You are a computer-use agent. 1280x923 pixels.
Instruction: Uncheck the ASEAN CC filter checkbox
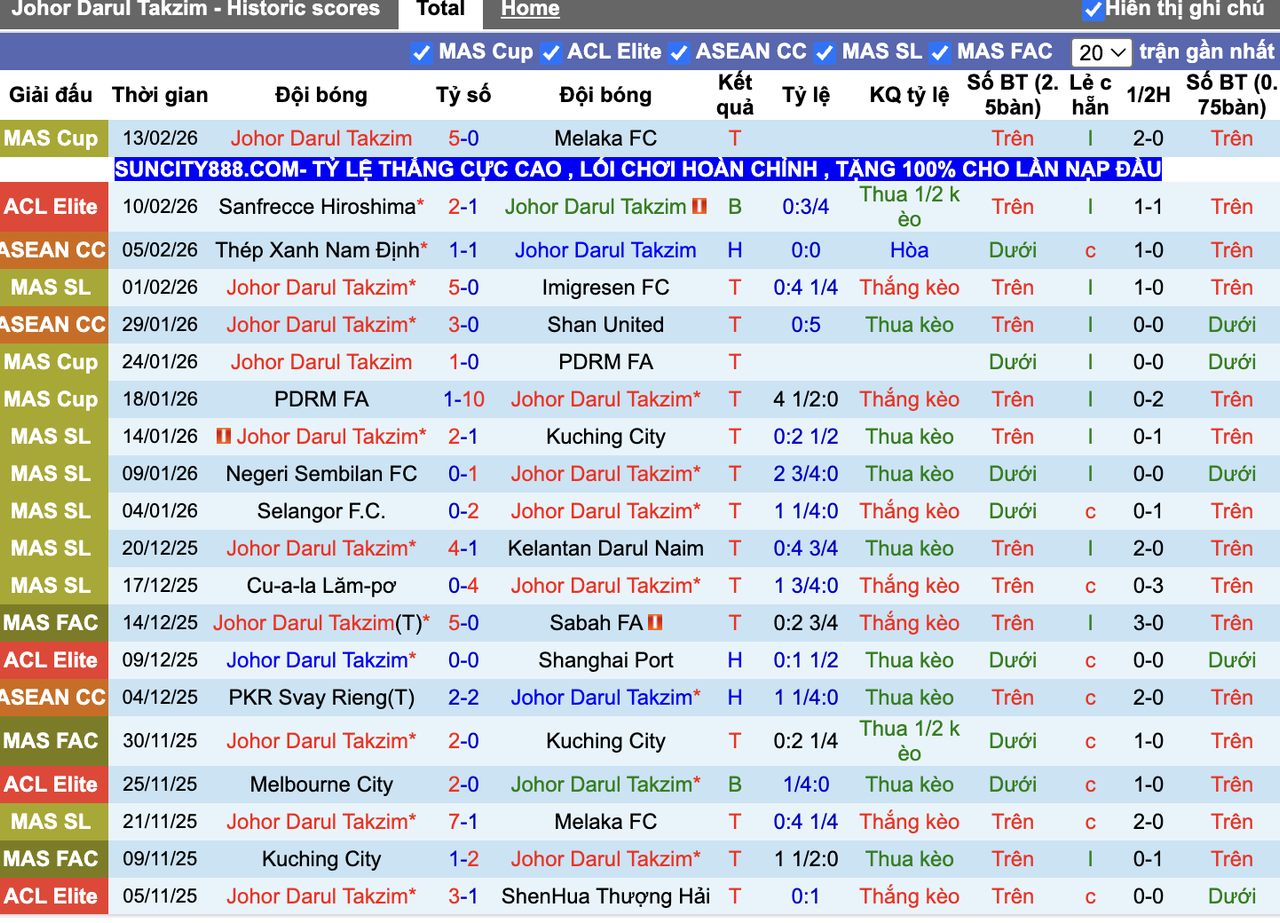[679, 52]
